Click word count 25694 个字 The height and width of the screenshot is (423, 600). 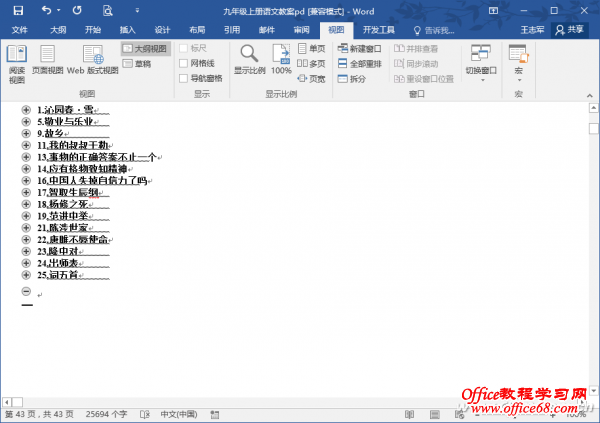point(106,415)
